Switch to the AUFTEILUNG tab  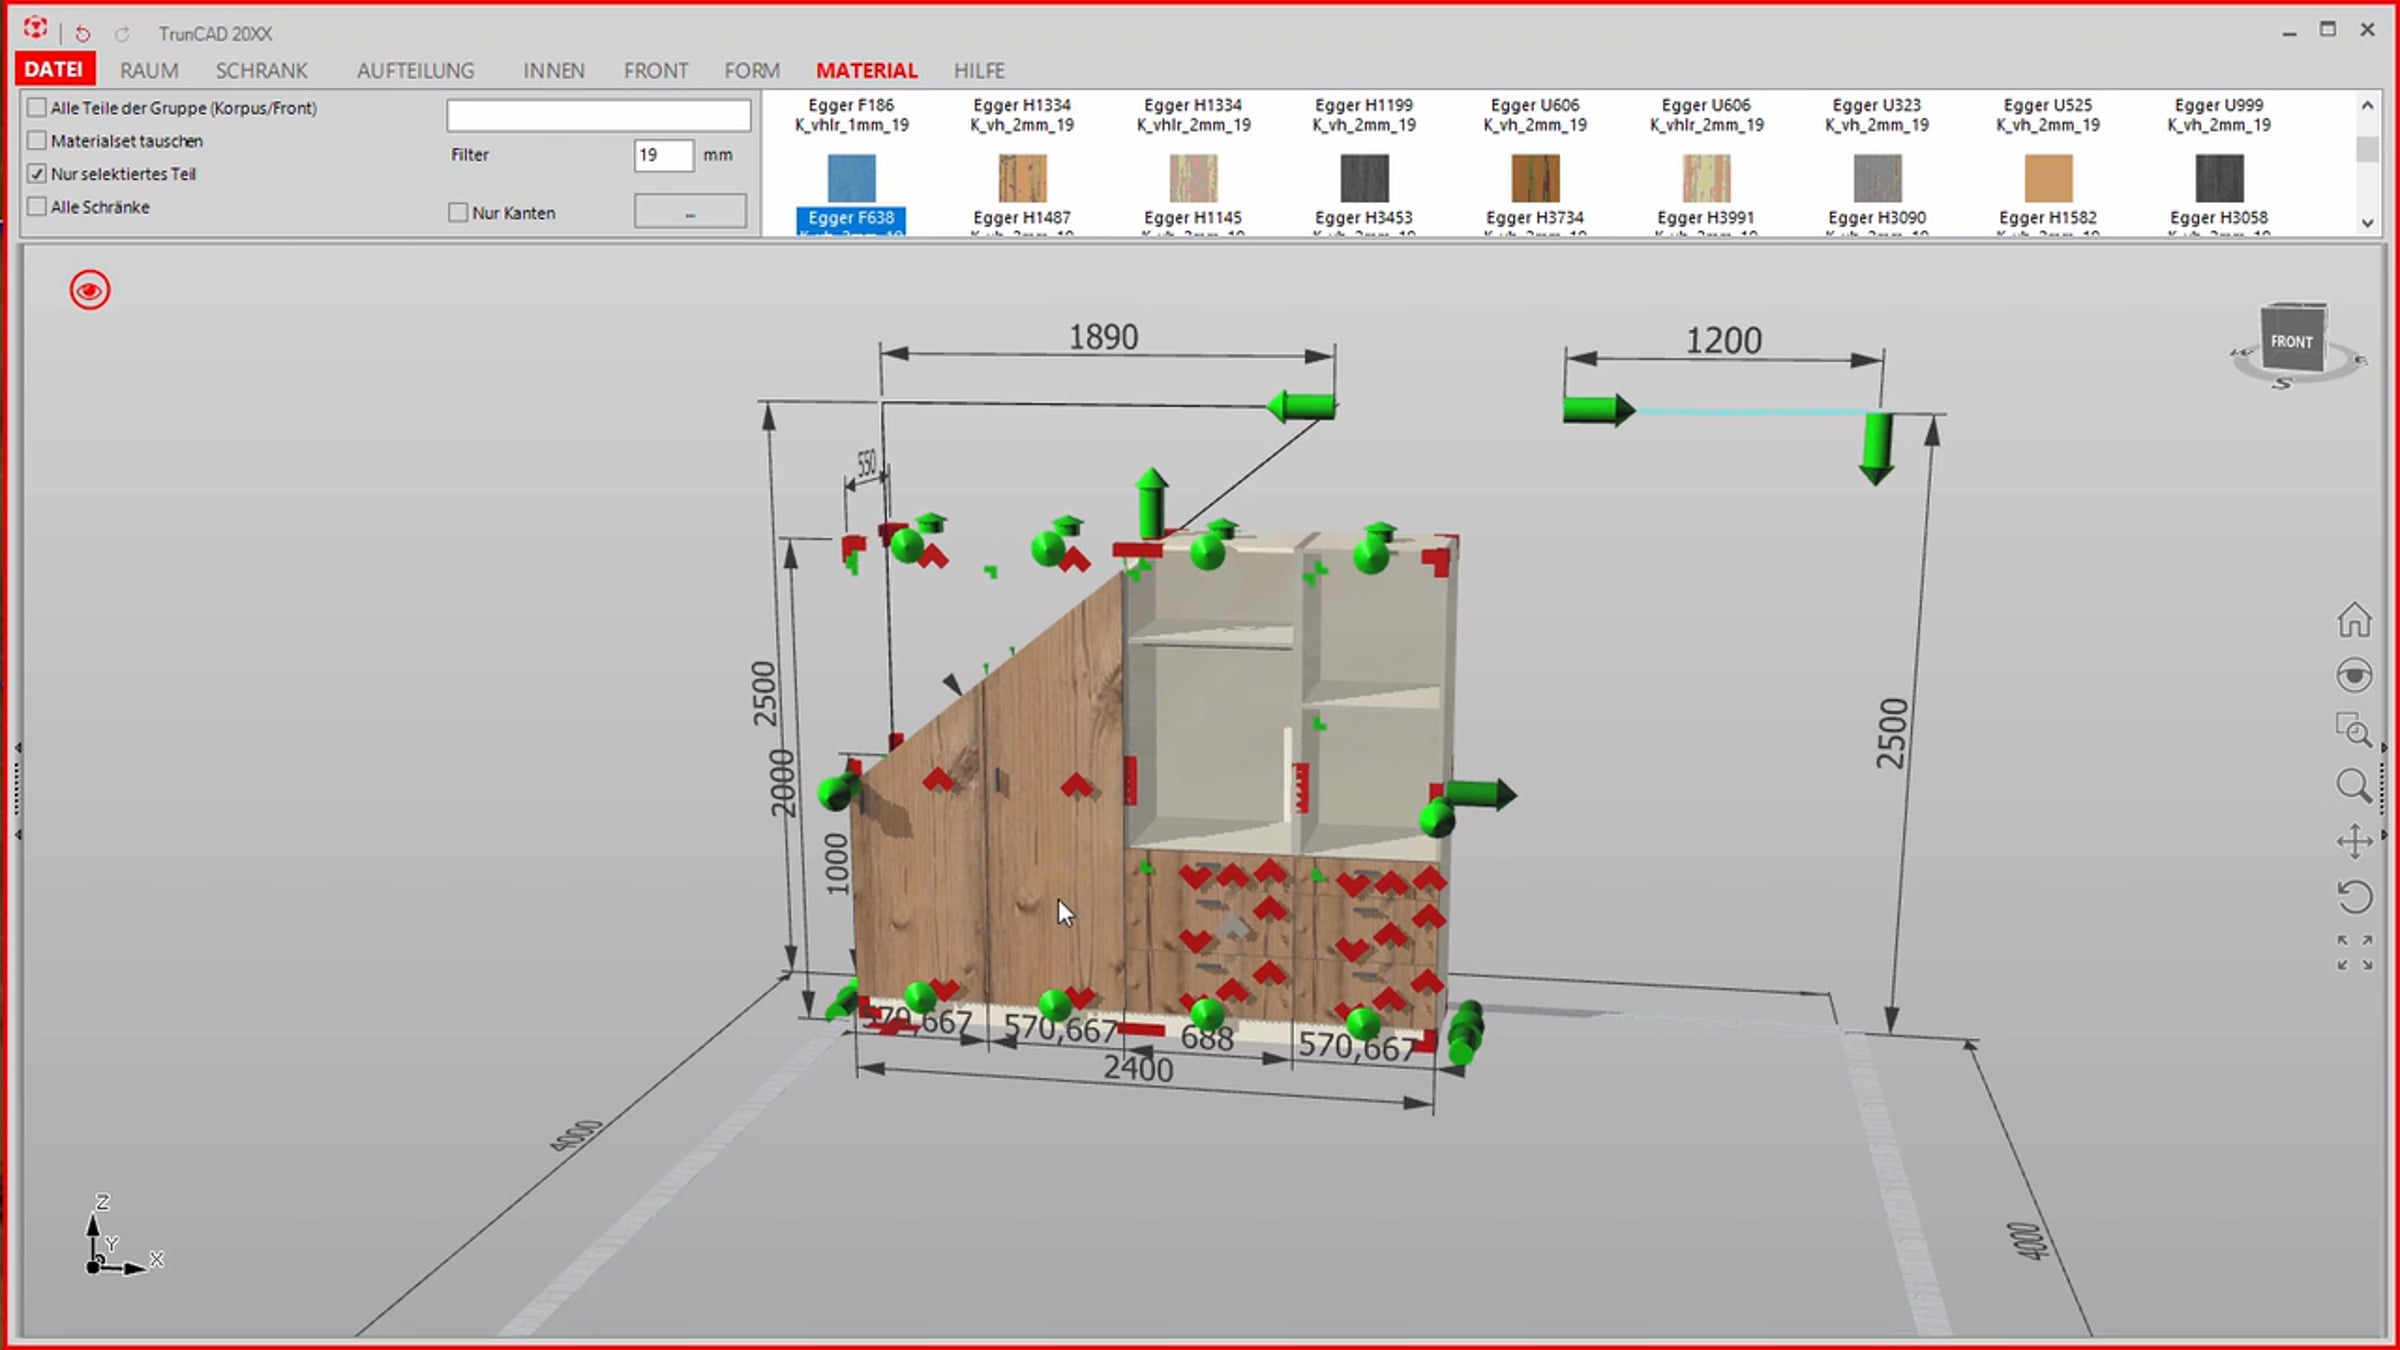(416, 70)
